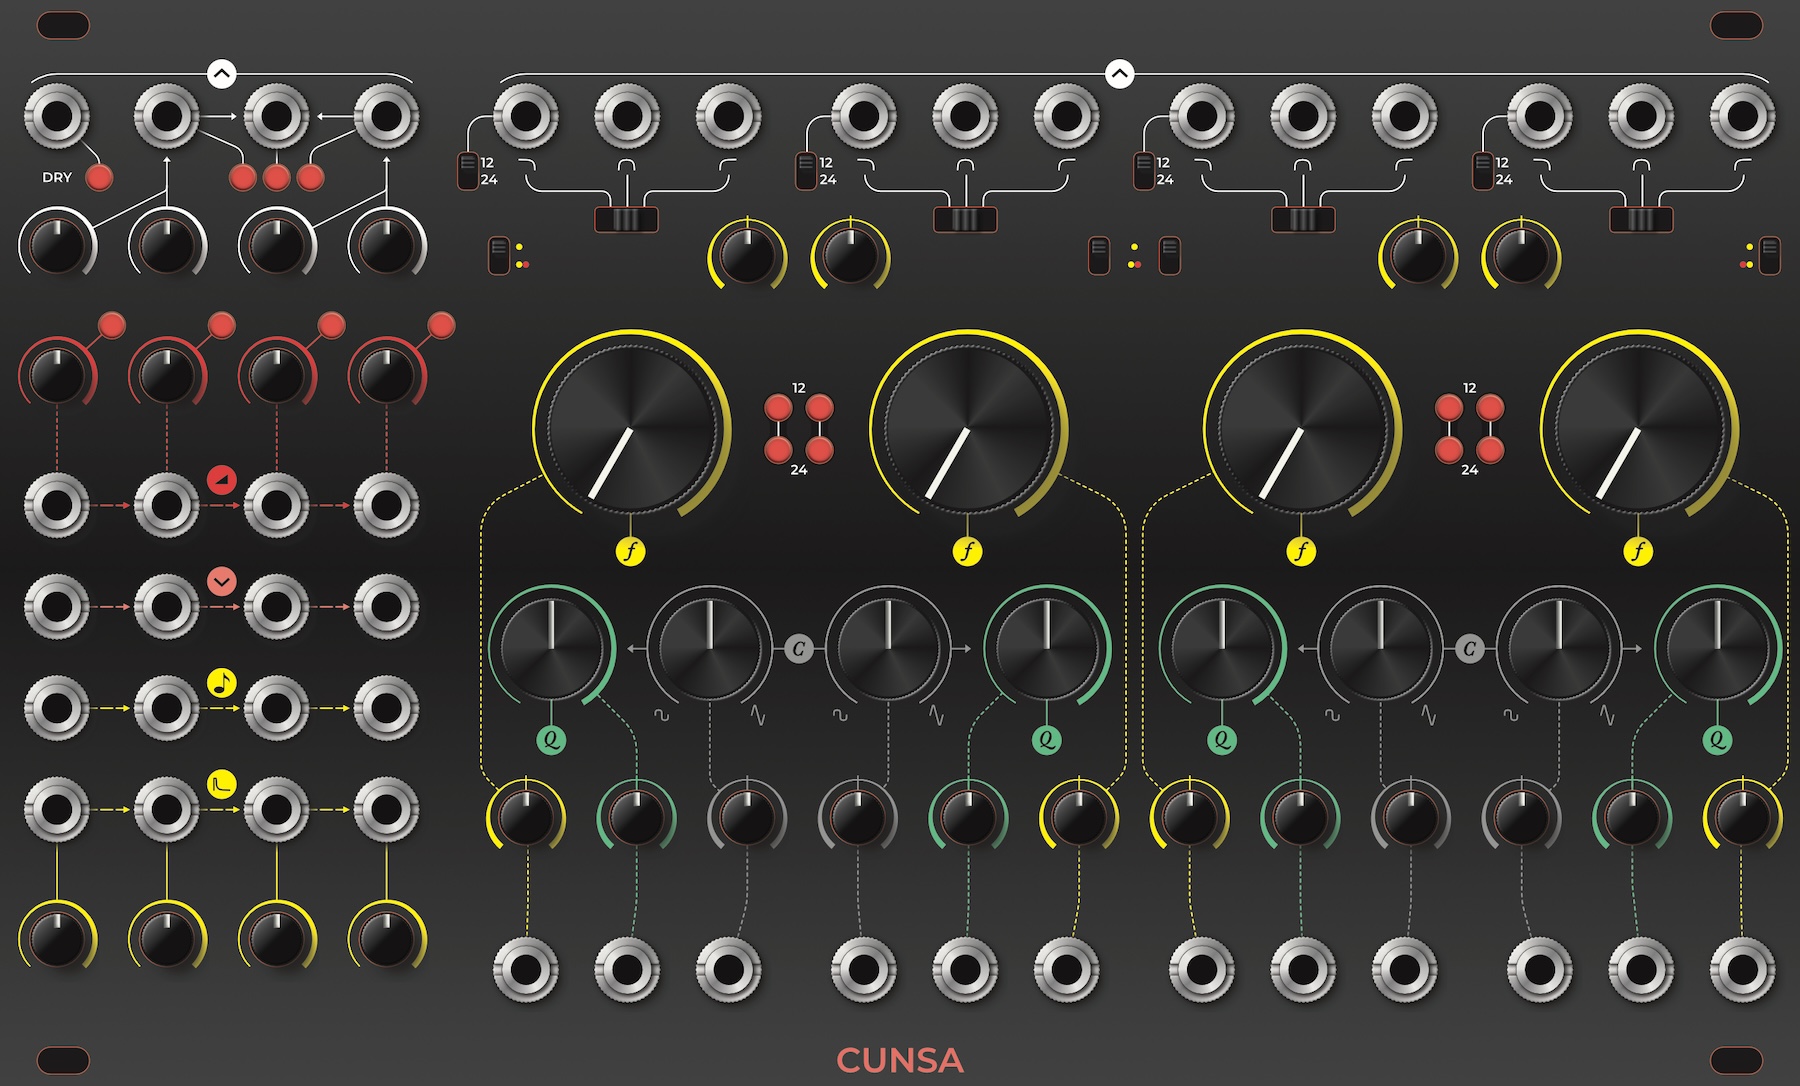Collapse the left mixer section with the chevron
Screen dimensions: 1800x1086
click(x=221, y=73)
